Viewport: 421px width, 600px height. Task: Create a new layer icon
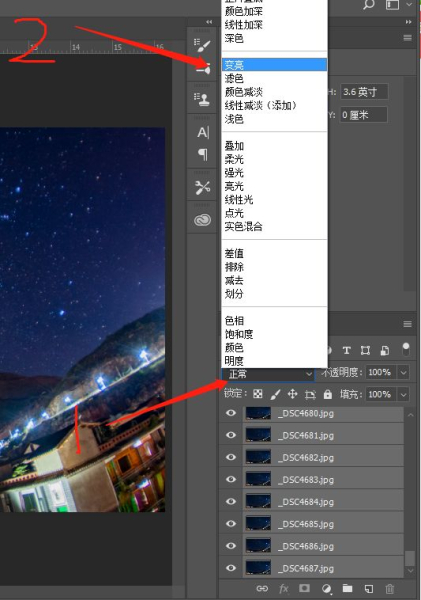click(x=369, y=589)
